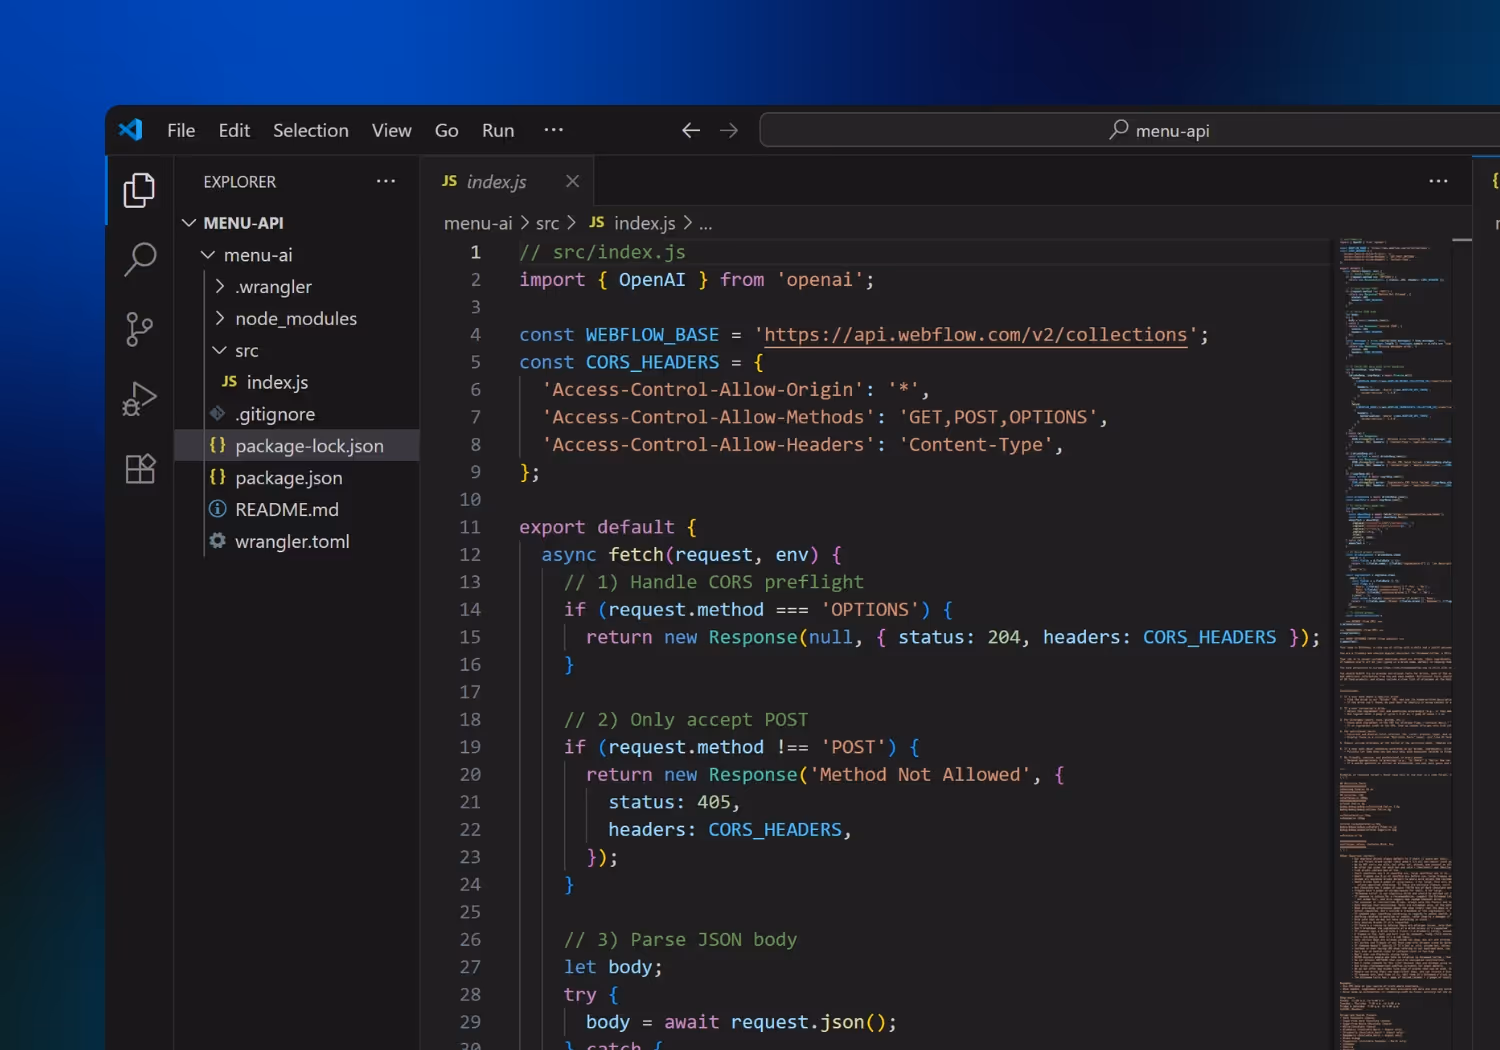This screenshot has height=1050, width=1500.
Task: Expand the .wrangler folder
Action: point(273,287)
